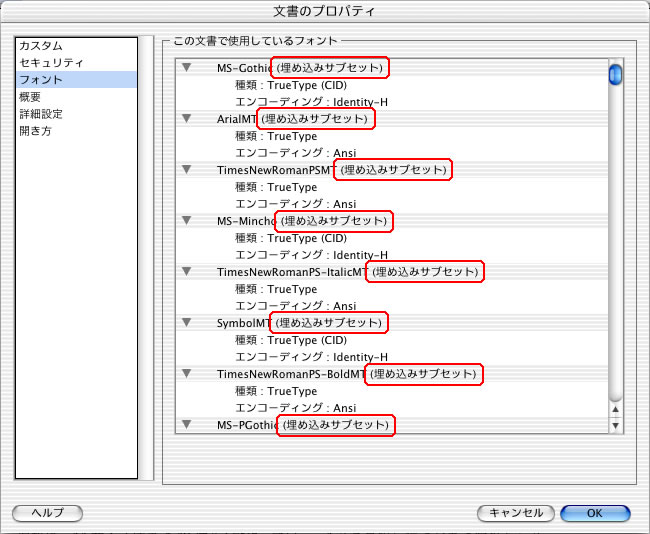
Task: Select セキュリティ in the category list
Action: click(76, 63)
